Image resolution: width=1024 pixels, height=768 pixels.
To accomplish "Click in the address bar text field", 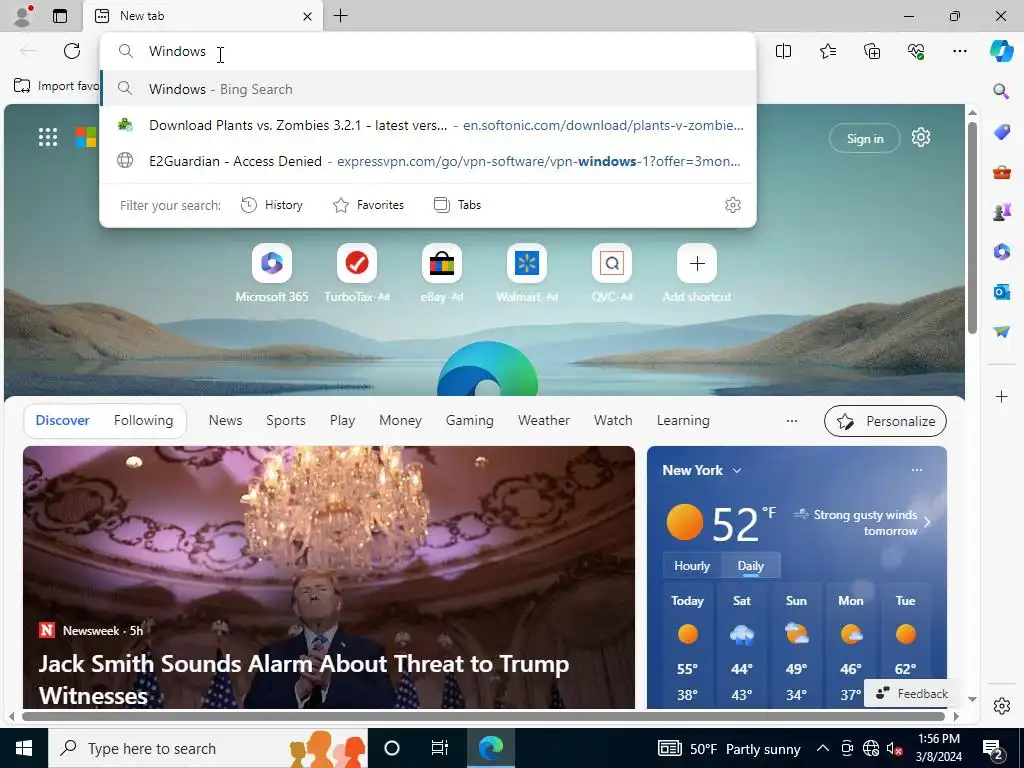I will [x=428, y=51].
